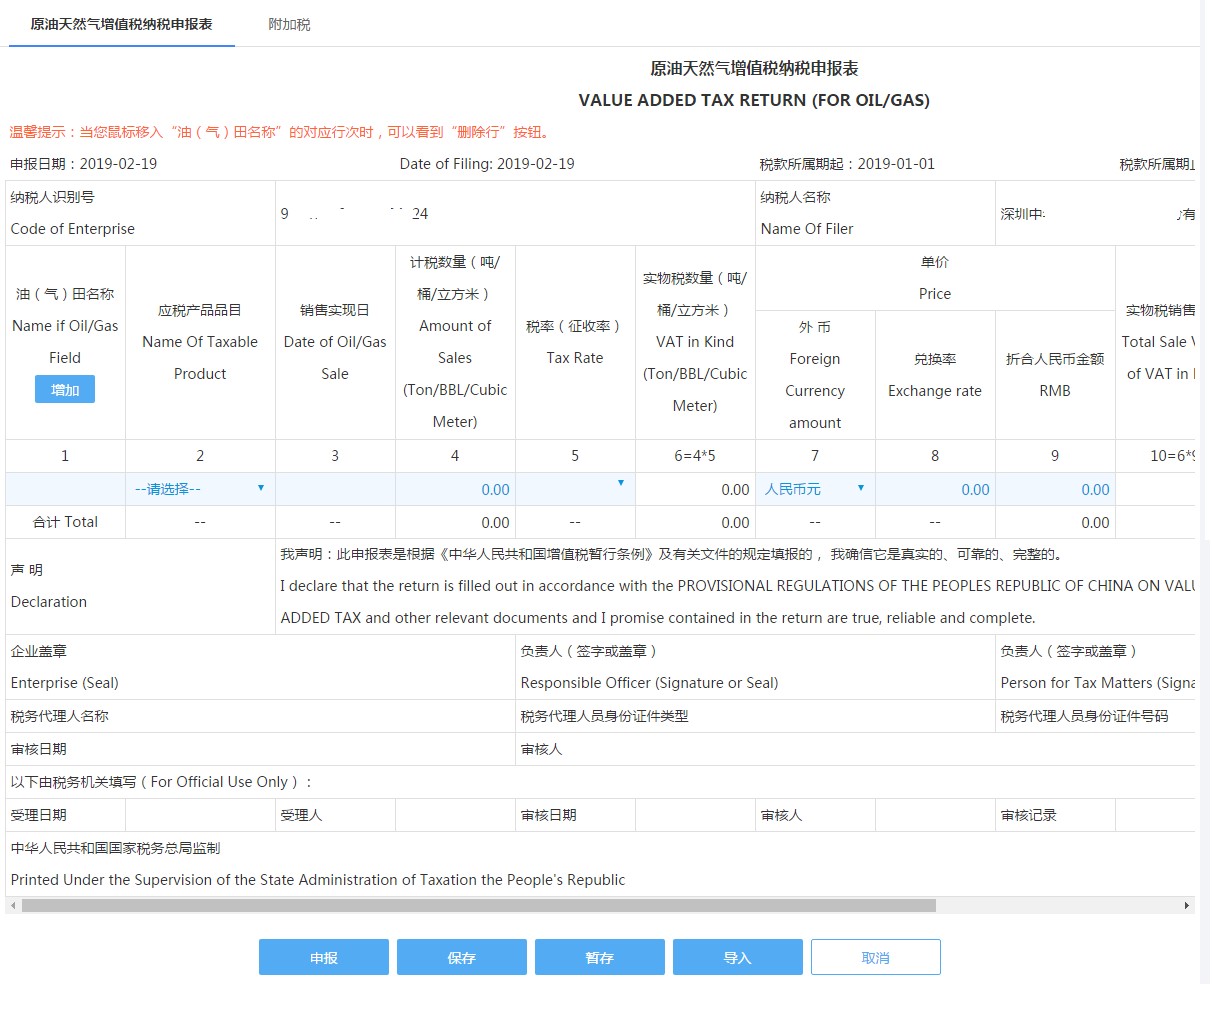The image size is (1212, 1022).
Task: Click the Date of Oil/Gas Sale input cell
Action: [335, 489]
